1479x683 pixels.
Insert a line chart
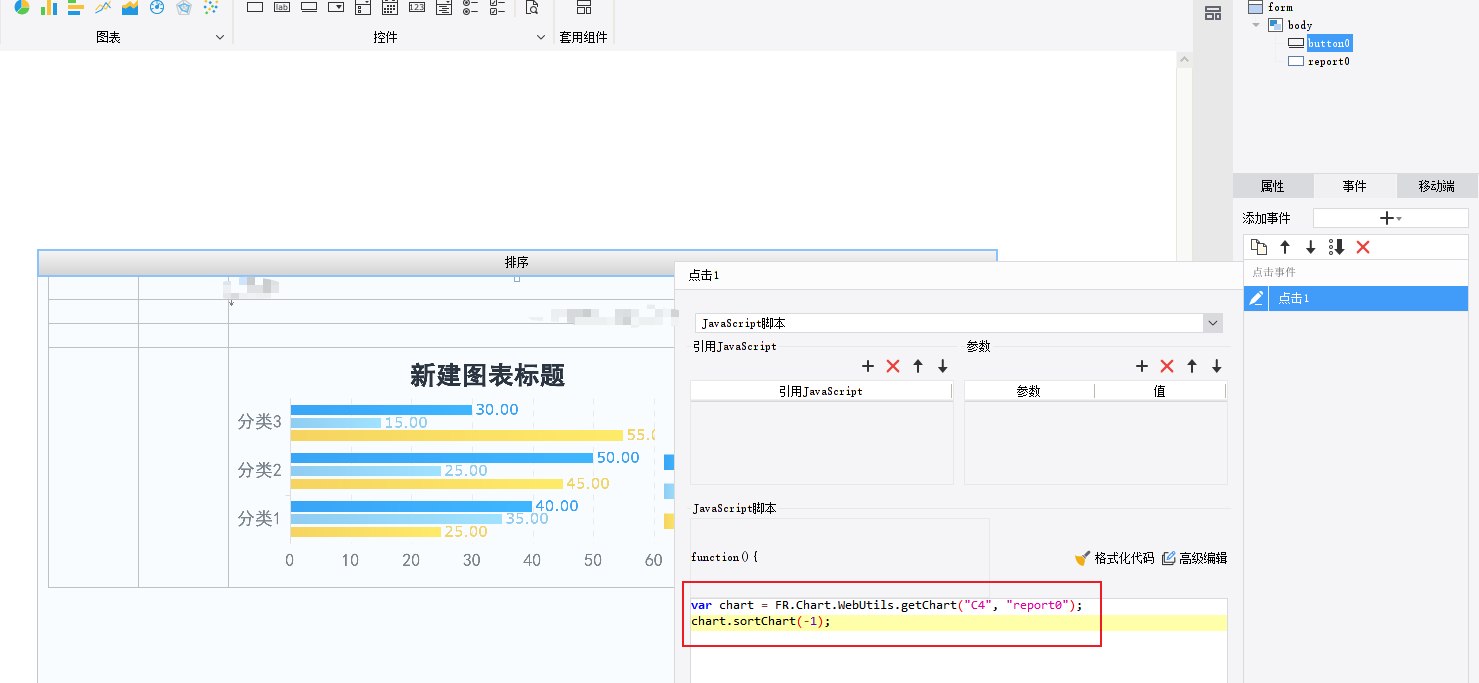(x=103, y=7)
